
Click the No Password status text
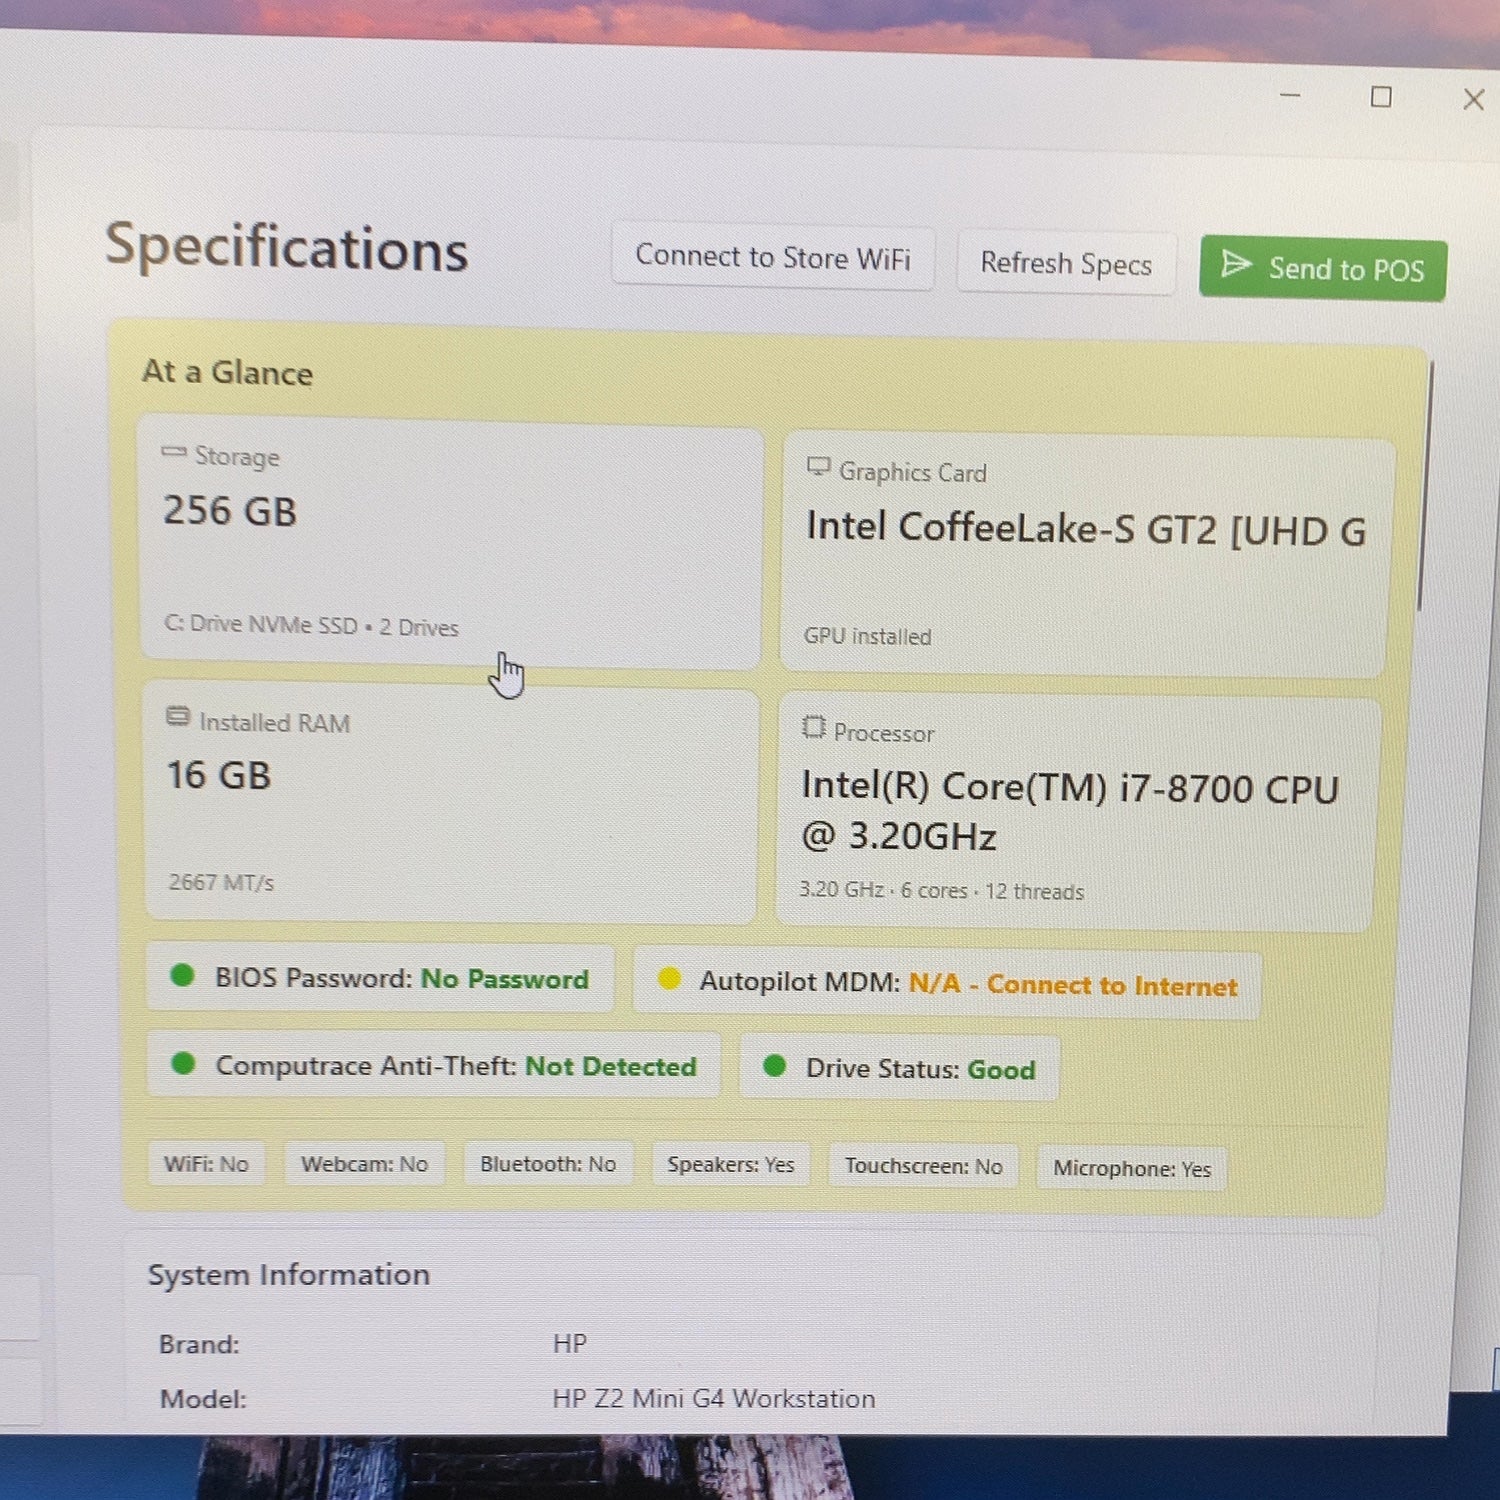click(x=505, y=979)
